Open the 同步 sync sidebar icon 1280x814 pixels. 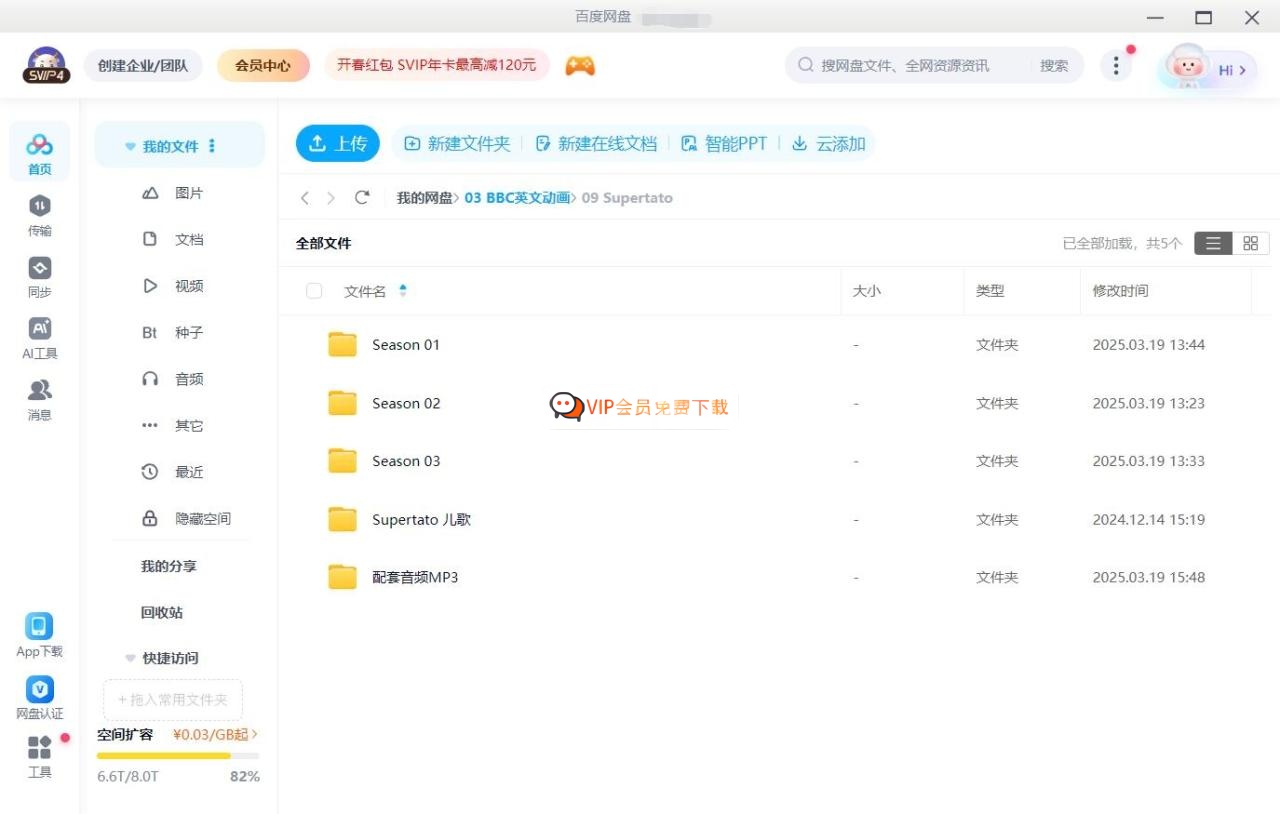click(39, 277)
